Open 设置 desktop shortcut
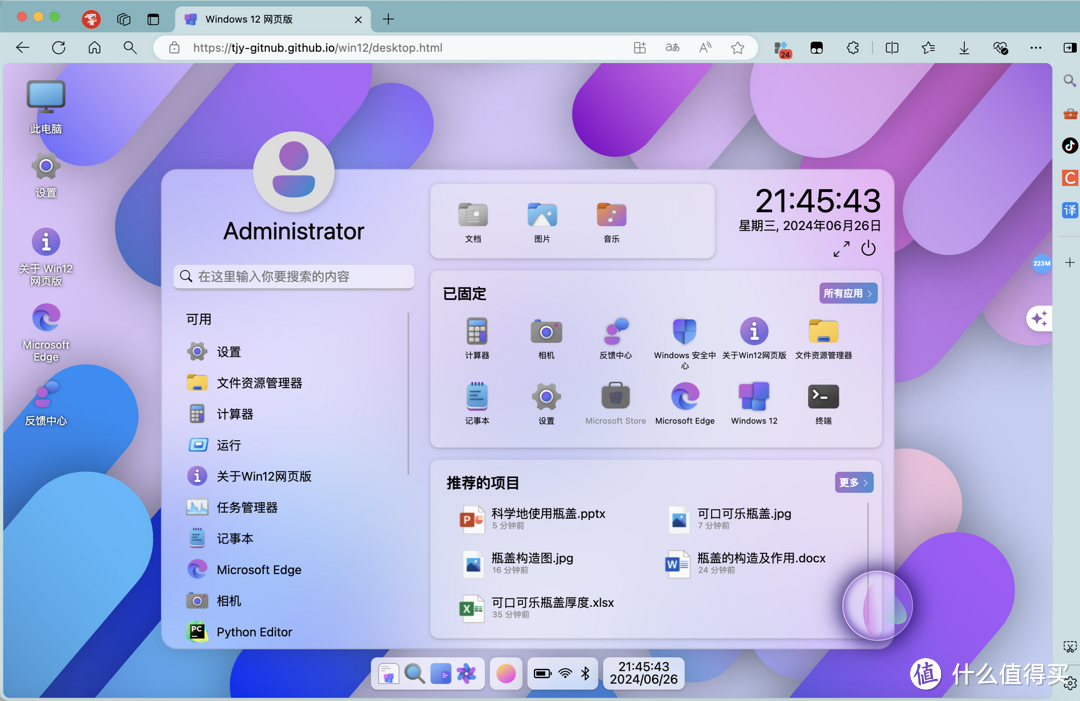1080x701 pixels. click(x=46, y=175)
